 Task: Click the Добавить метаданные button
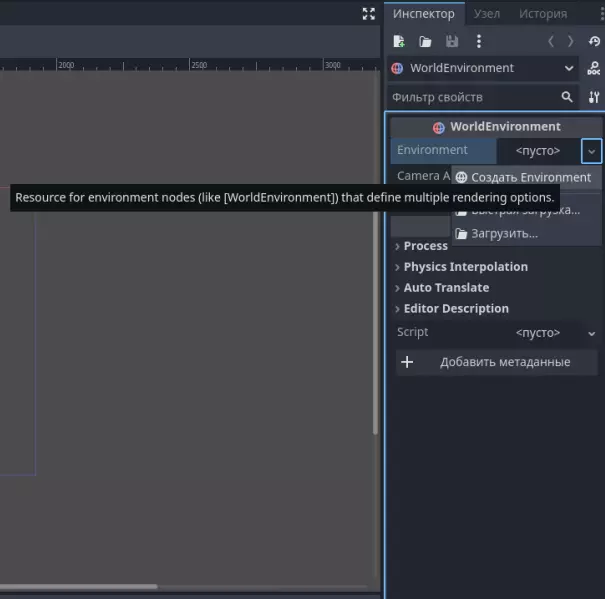click(497, 362)
